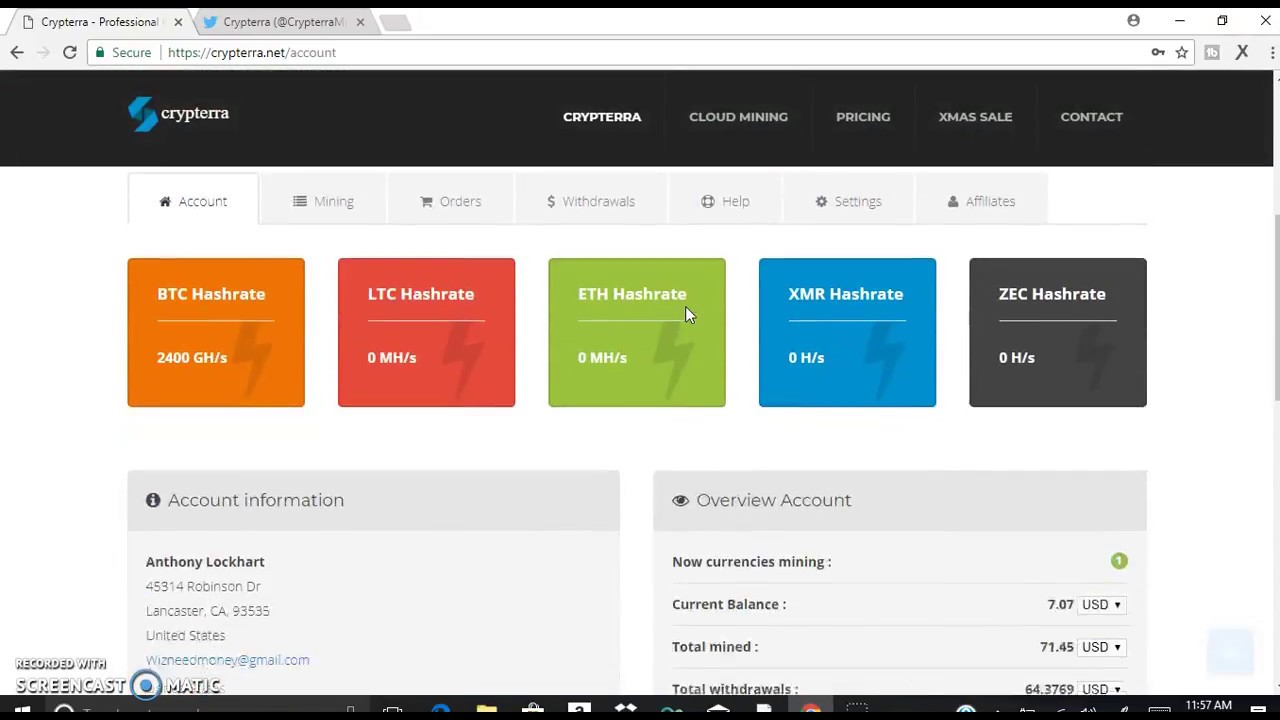Viewport: 1280px width, 720px height.
Task: Click the Crypterra logo
Action: (178, 114)
